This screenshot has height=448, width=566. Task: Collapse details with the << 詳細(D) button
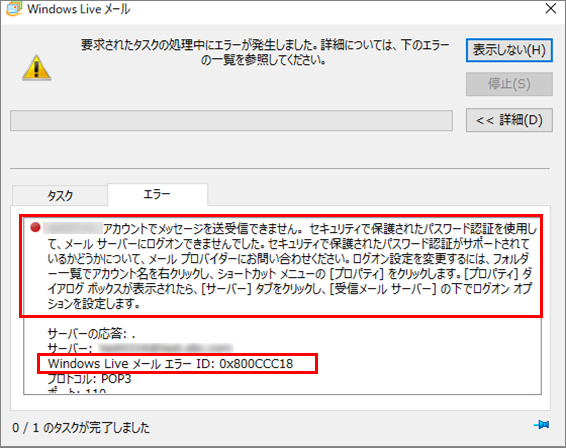509,120
